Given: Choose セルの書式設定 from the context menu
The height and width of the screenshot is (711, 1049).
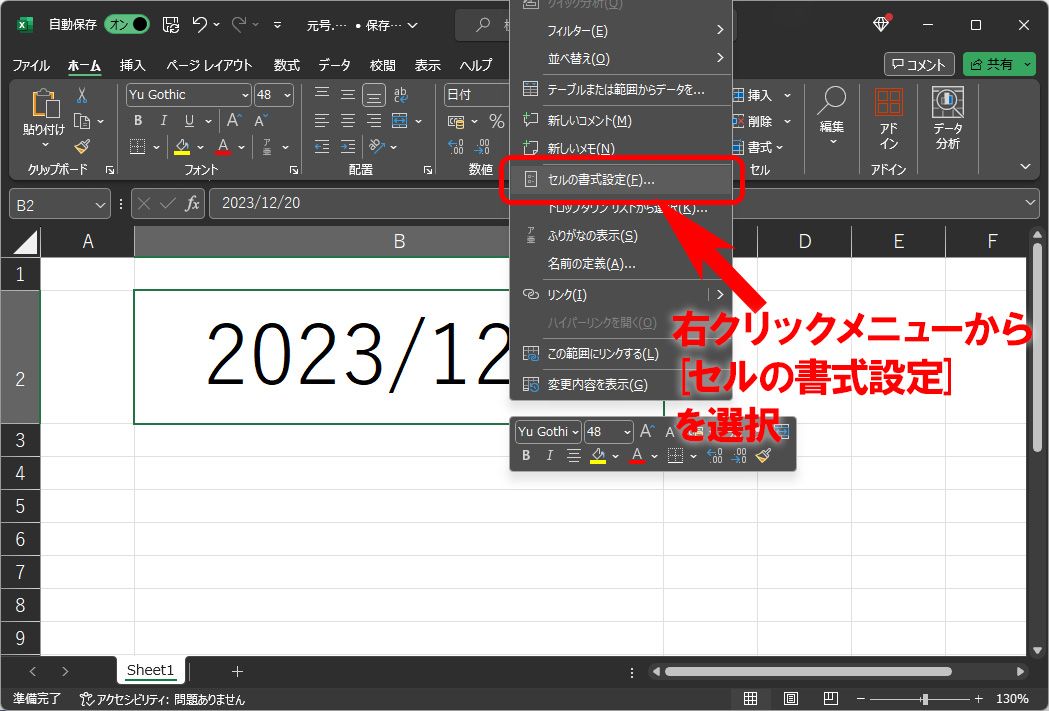Looking at the screenshot, I should click(x=601, y=181).
